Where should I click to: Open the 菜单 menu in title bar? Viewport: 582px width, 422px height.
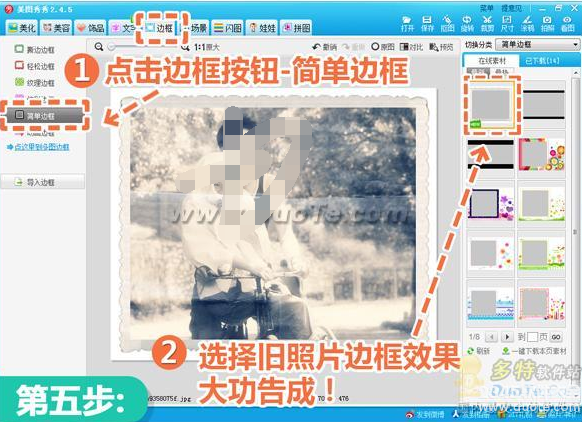[486, 8]
